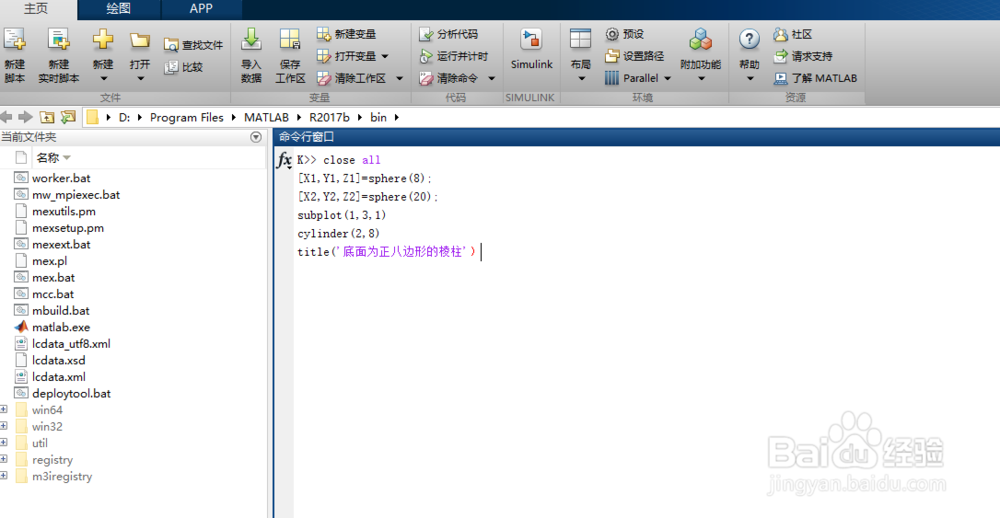Click the Open (打开) folder icon
1000x518 pixels.
140,40
